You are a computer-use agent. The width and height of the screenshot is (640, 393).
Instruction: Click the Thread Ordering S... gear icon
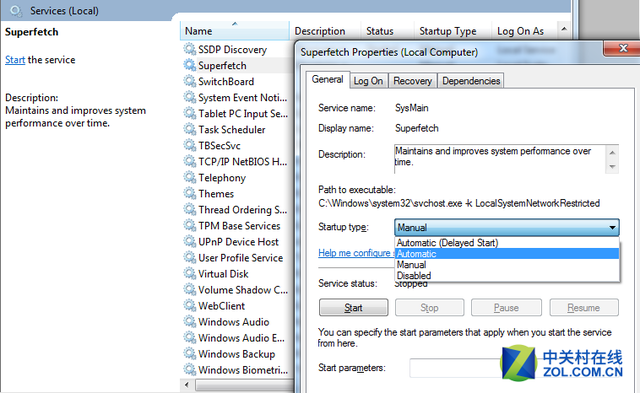(x=189, y=209)
